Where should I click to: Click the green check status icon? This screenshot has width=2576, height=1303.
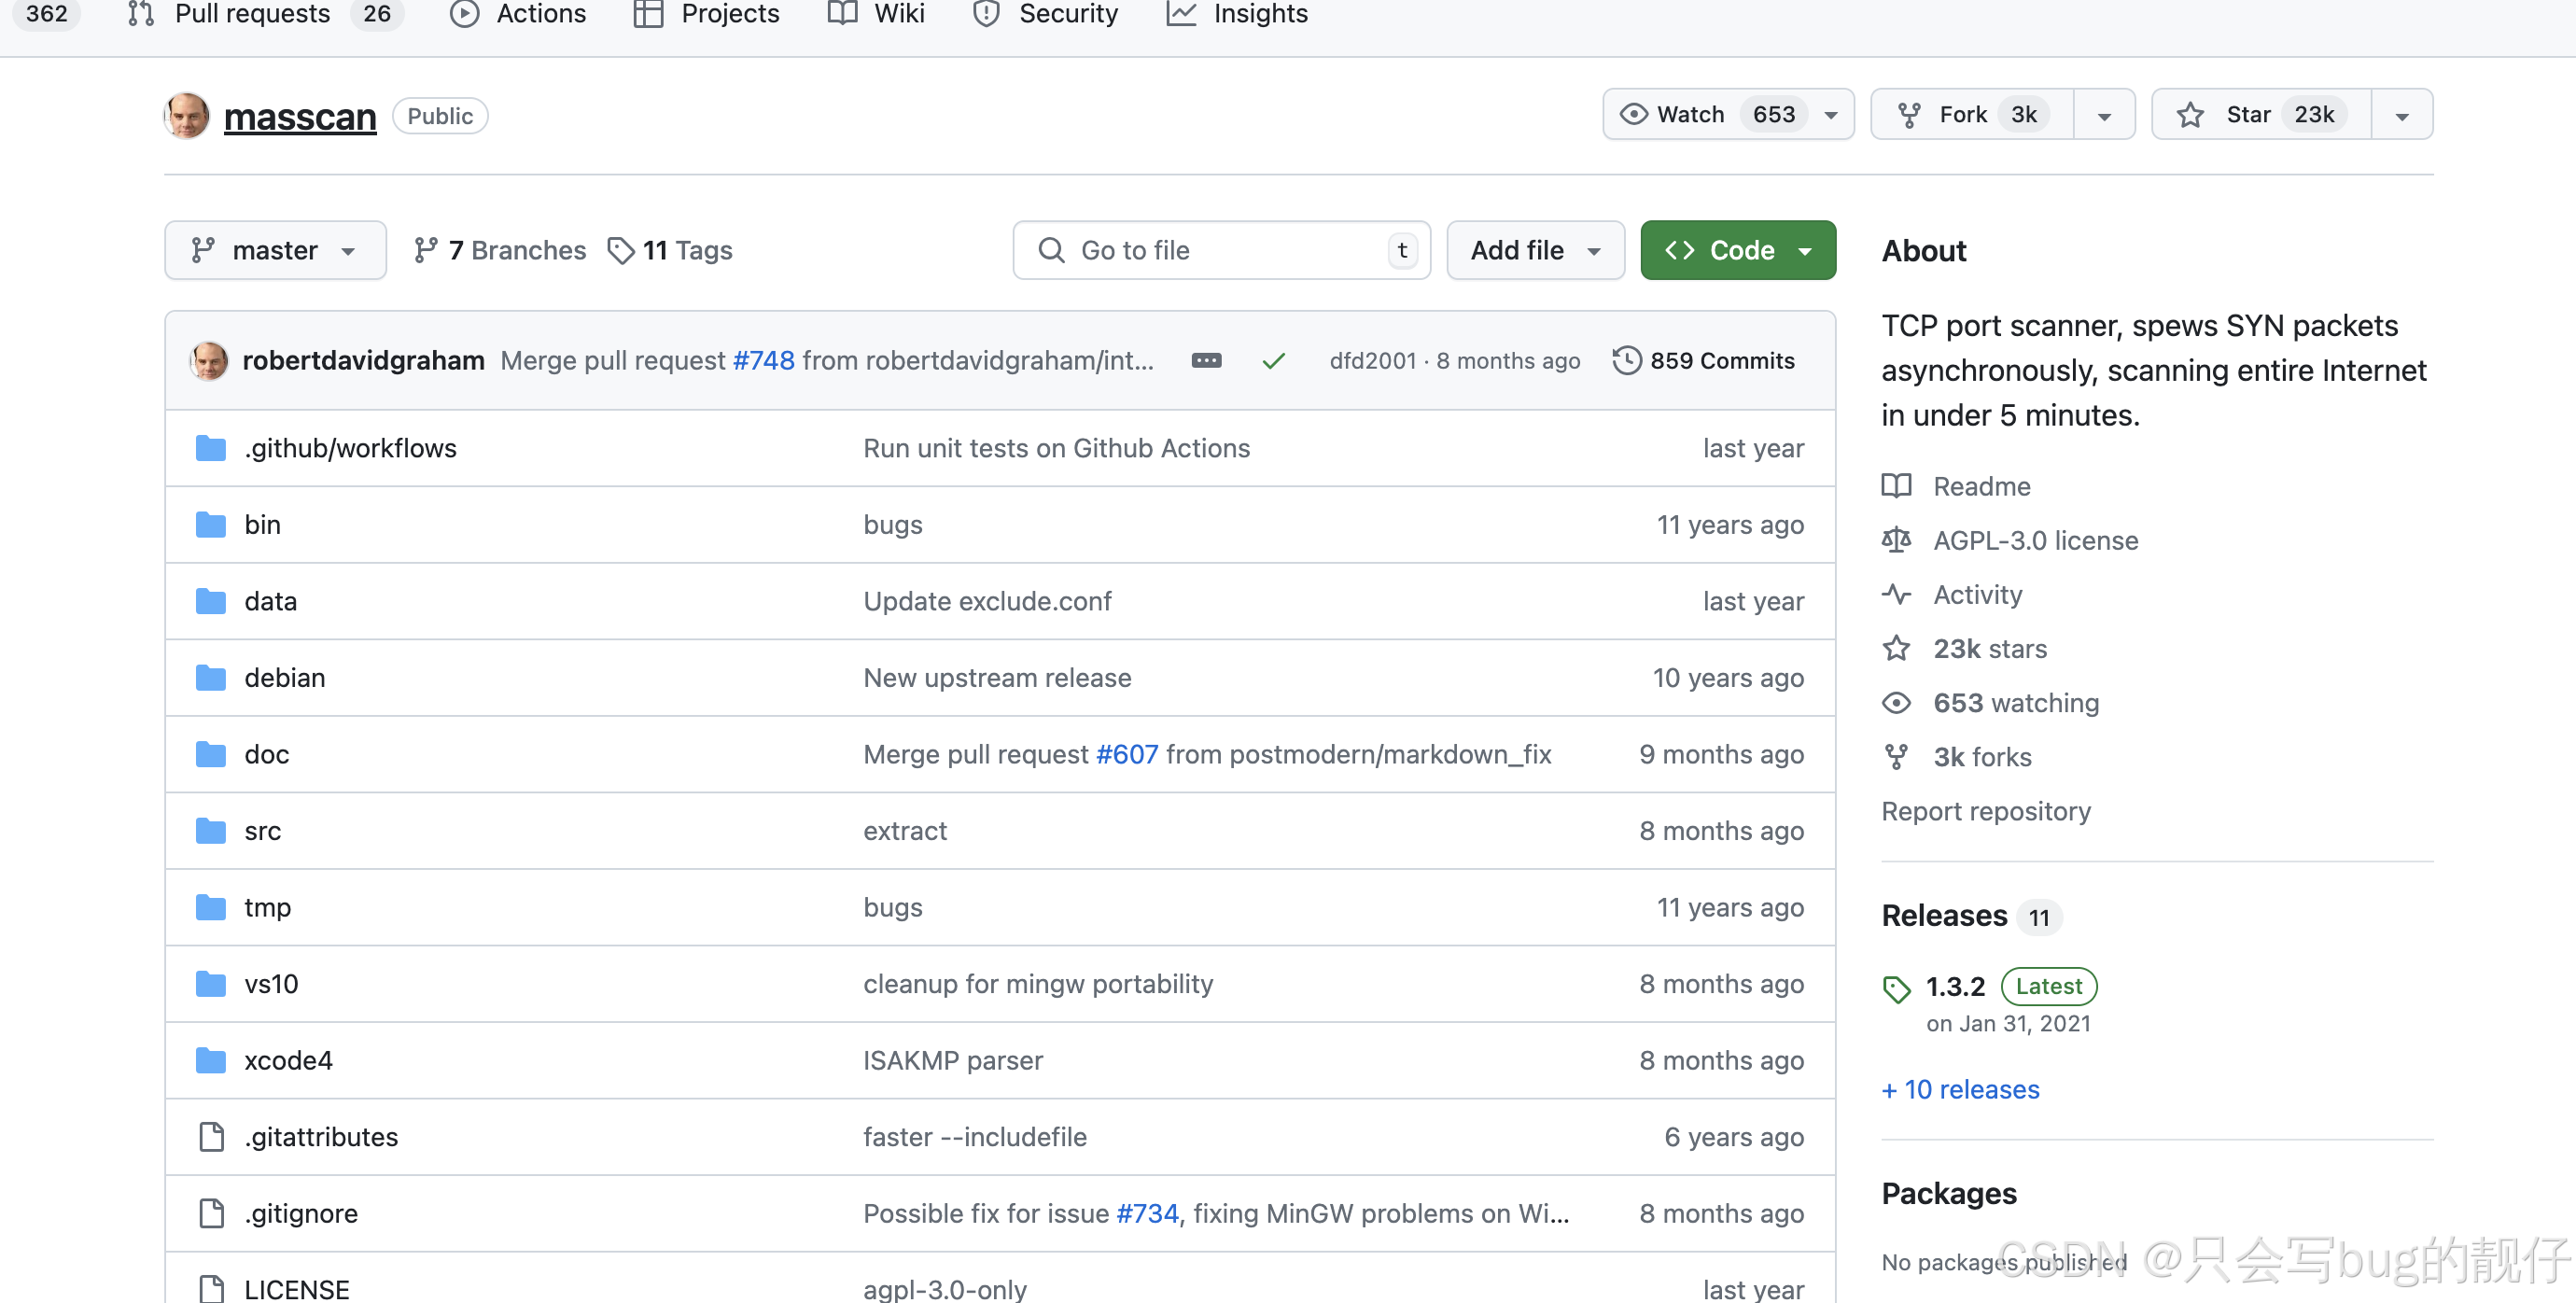(1273, 361)
